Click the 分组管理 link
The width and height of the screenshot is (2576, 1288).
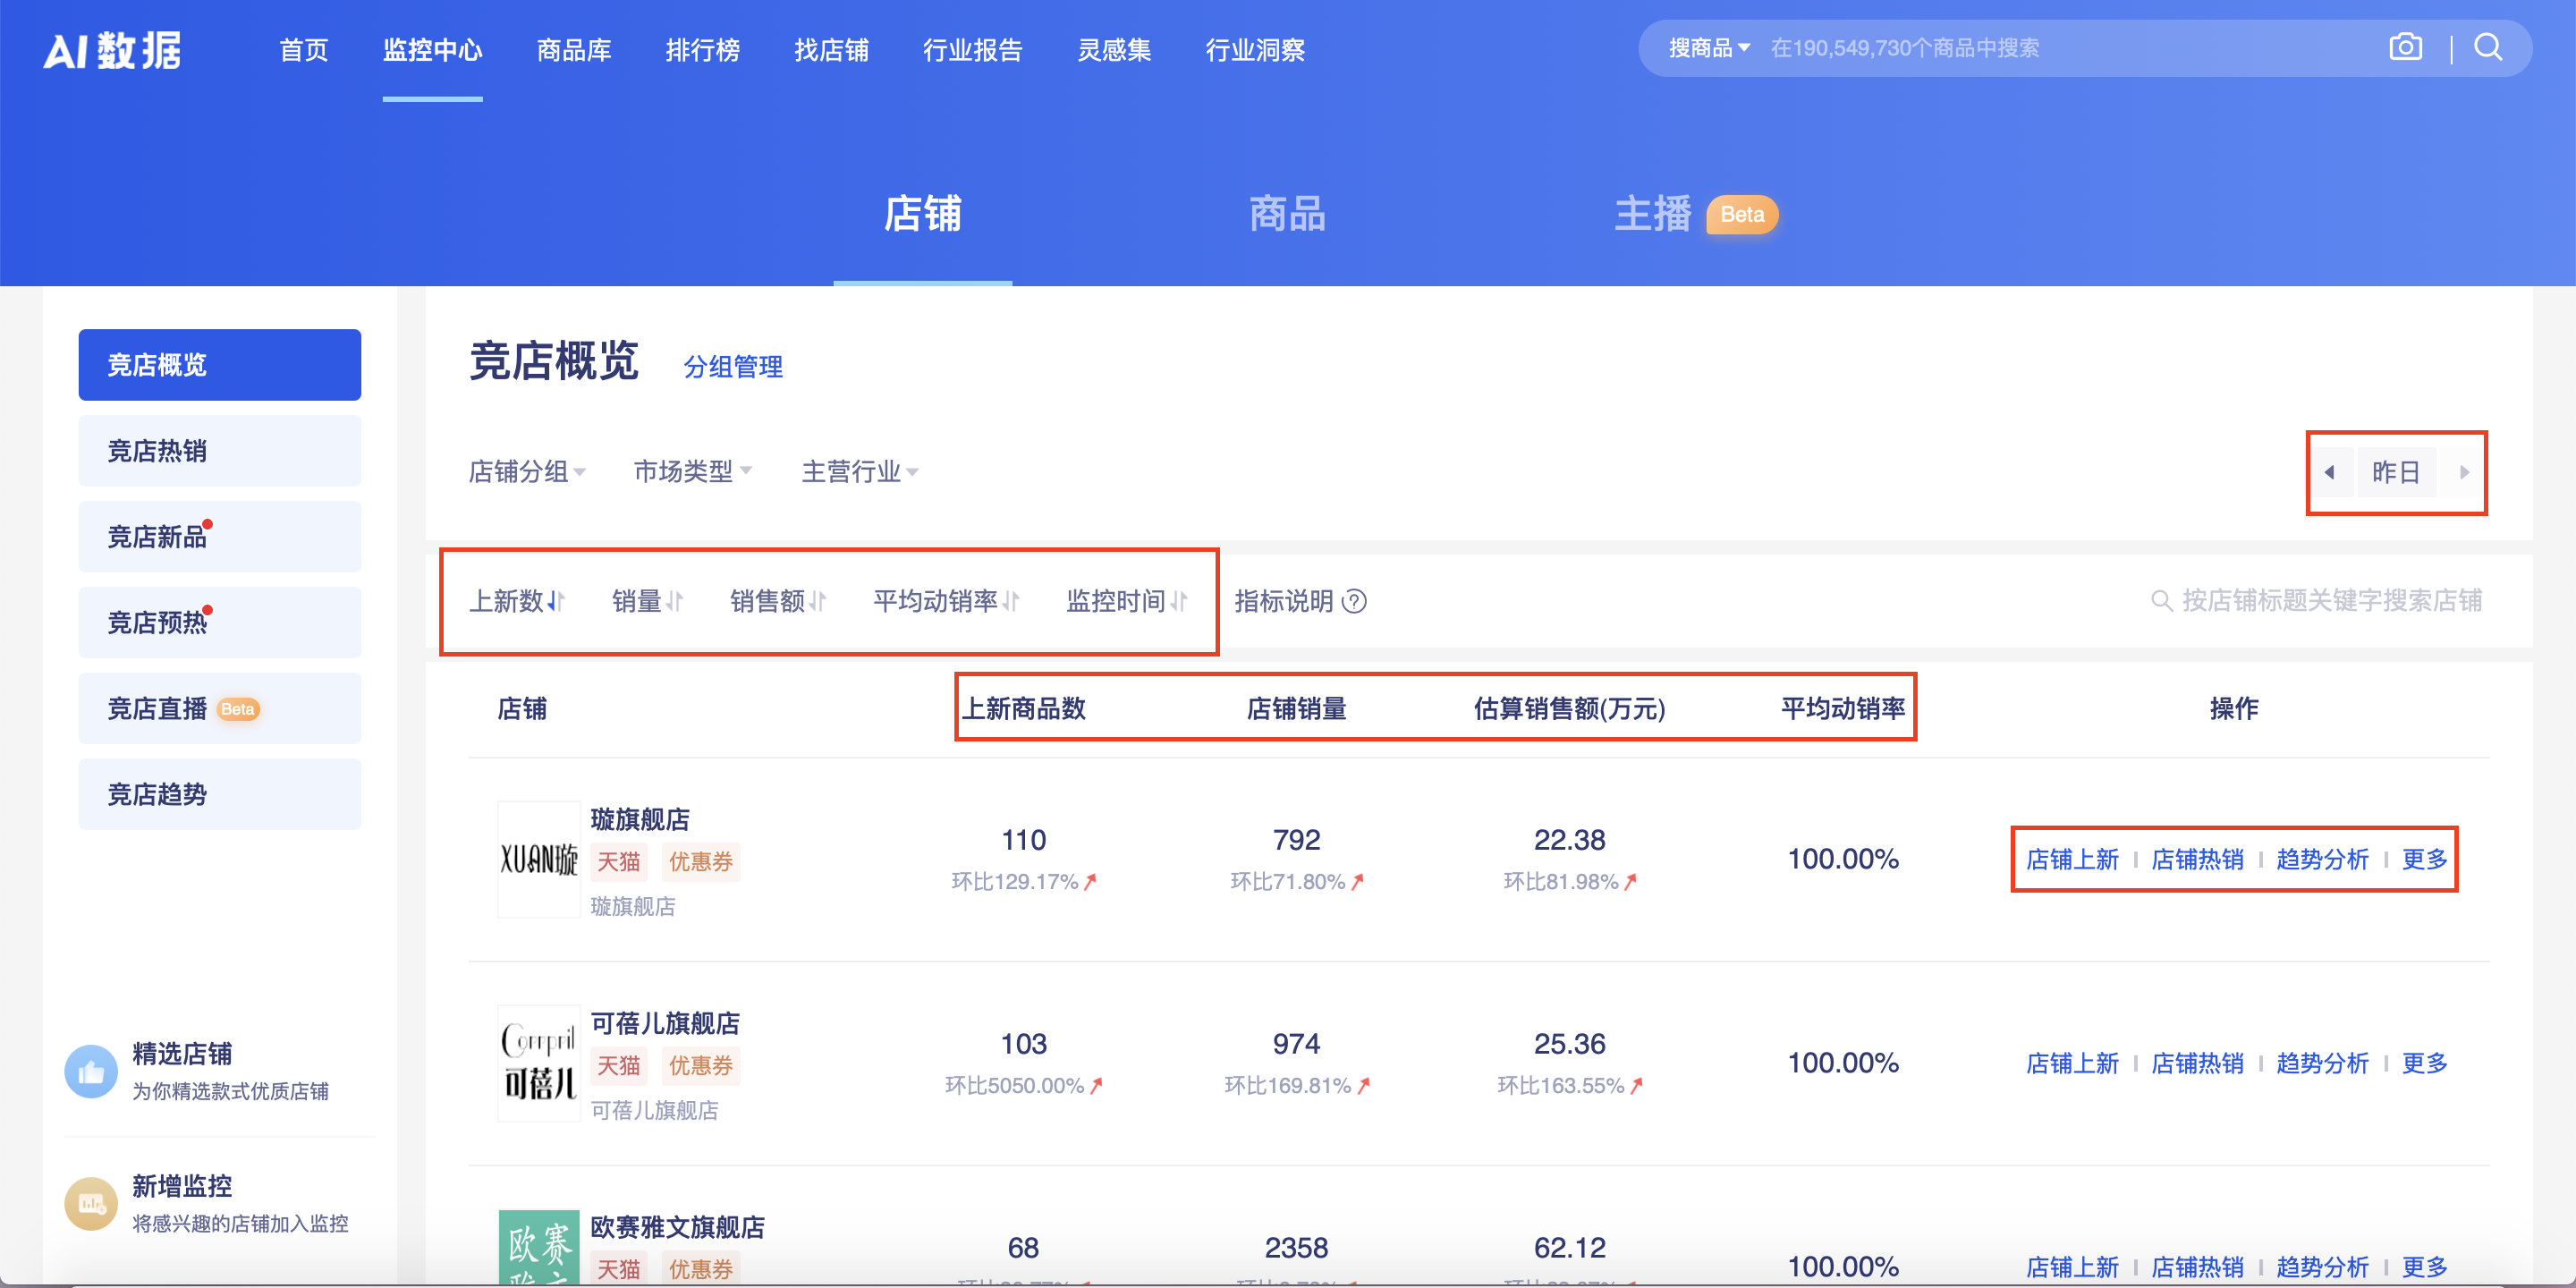click(733, 367)
